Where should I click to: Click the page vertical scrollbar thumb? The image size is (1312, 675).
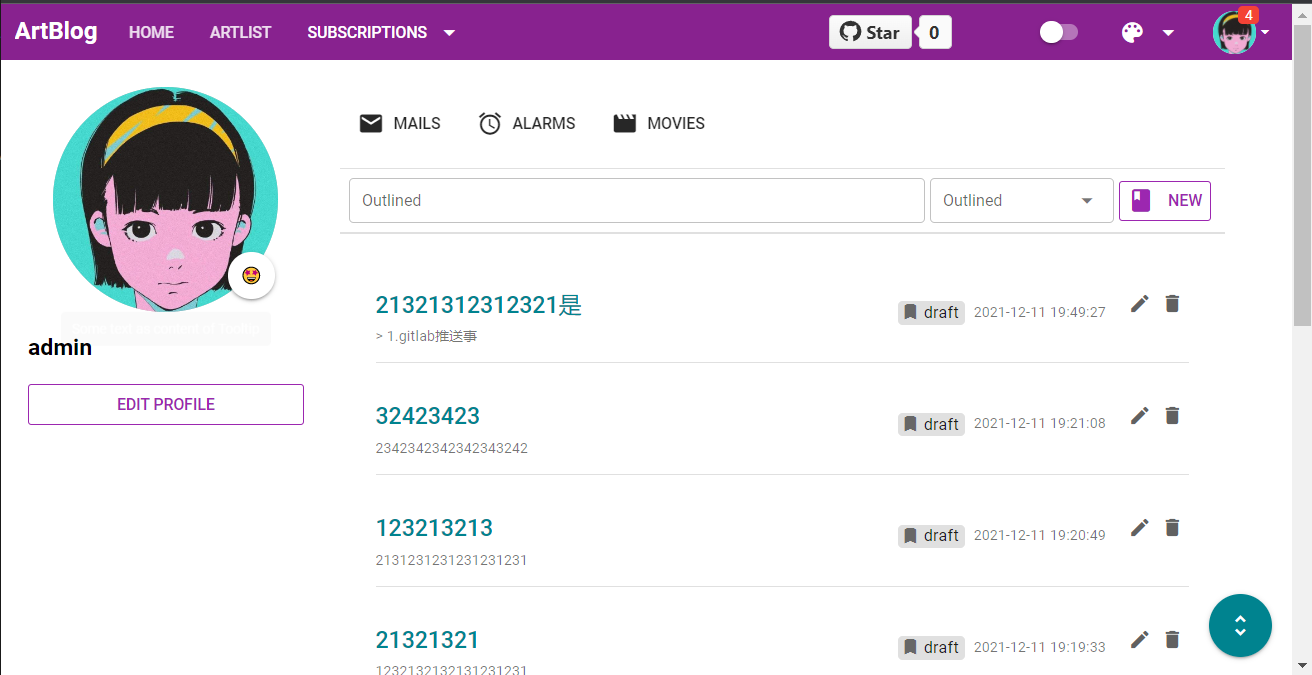[1302, 175]
